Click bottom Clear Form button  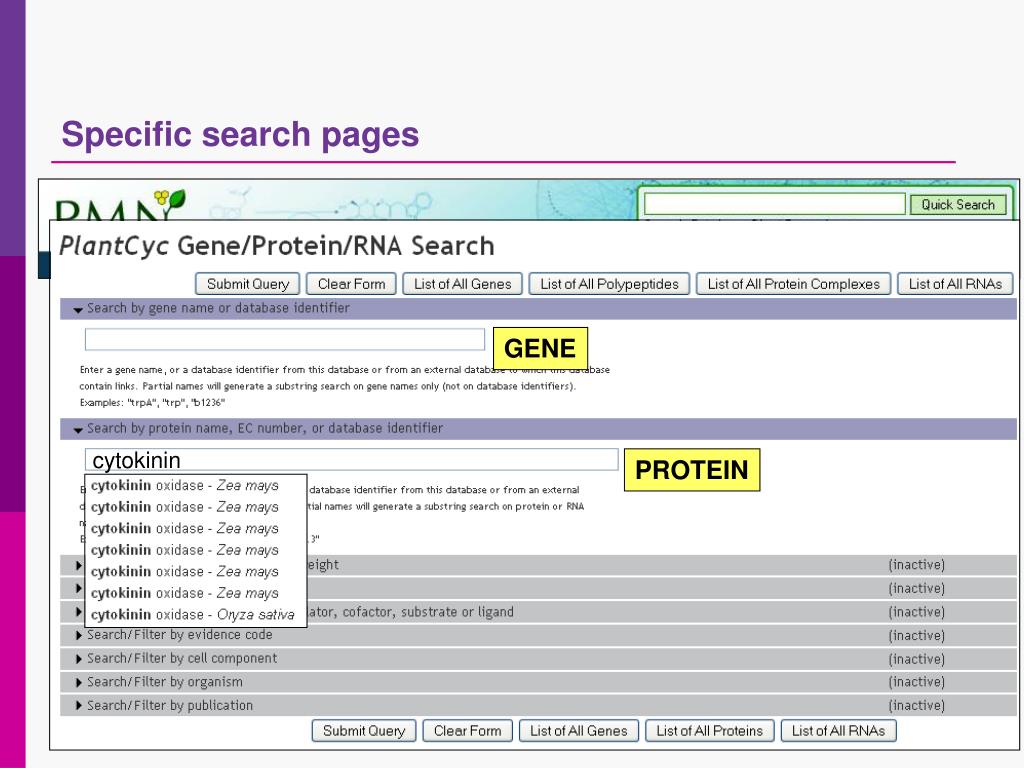pyautogui.click(x=468, y=731)
